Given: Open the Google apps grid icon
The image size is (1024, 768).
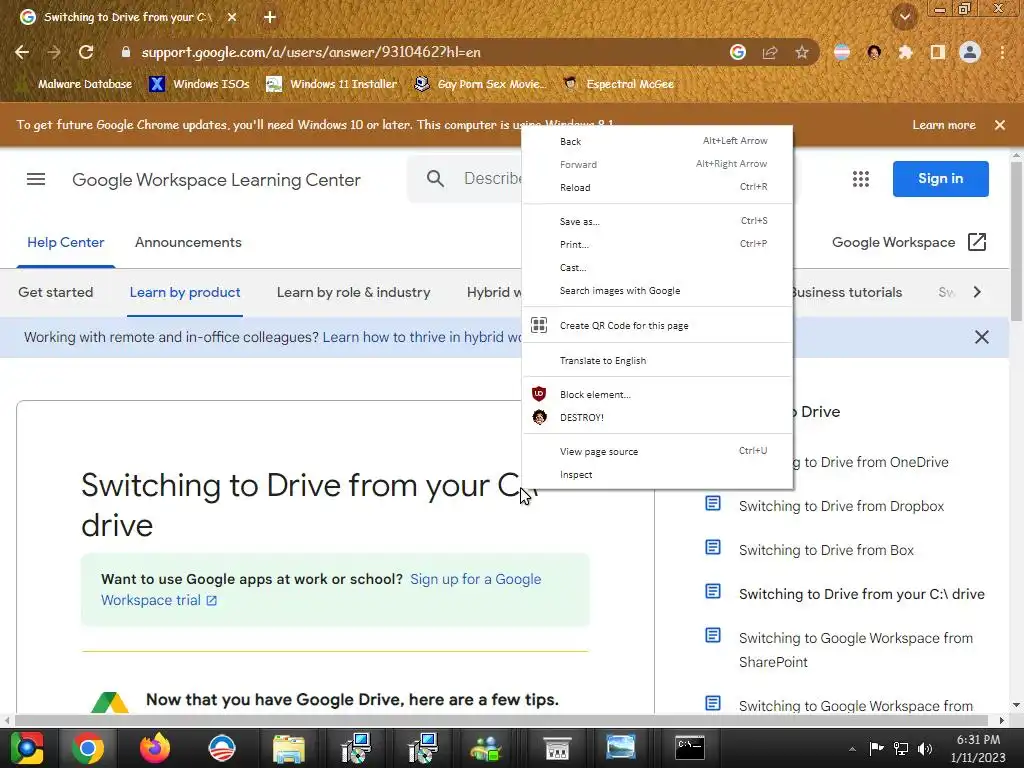Looking at the screenshot, I should 861,179.
